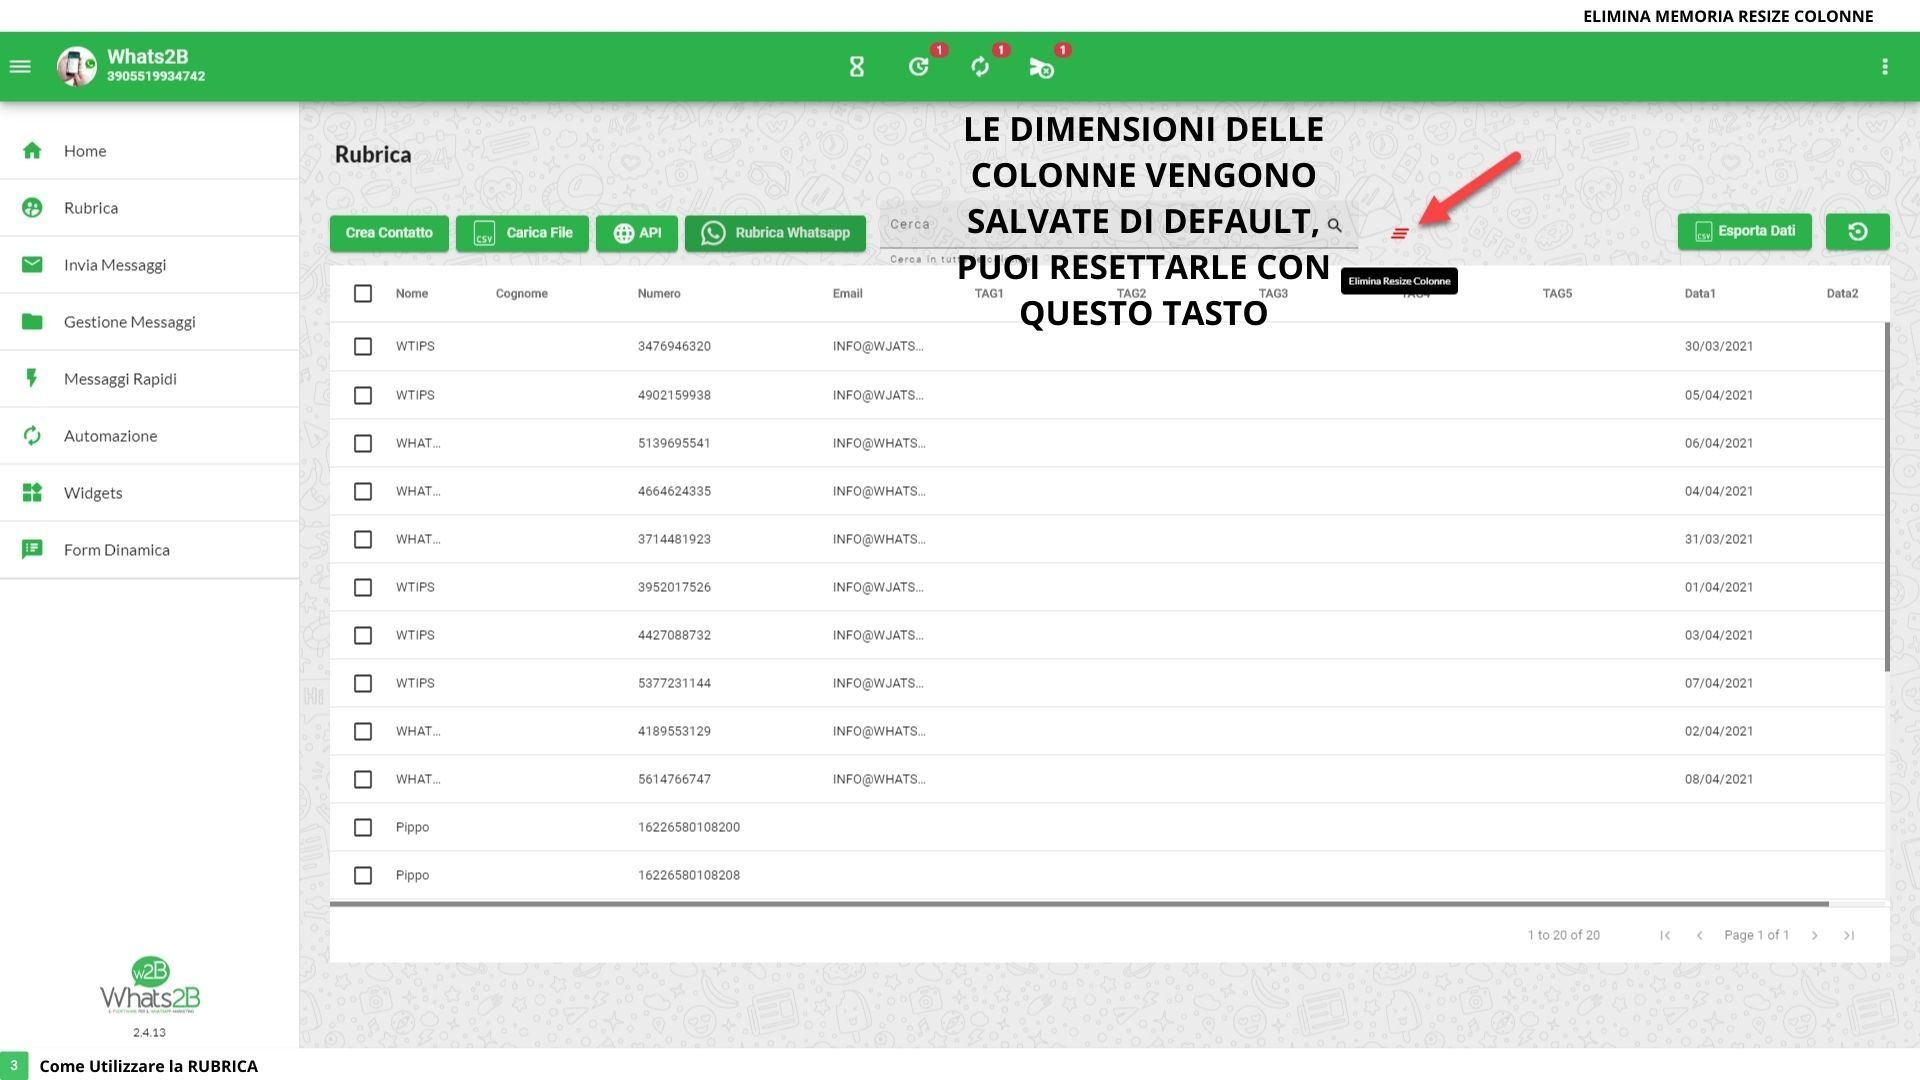Open Invia Messaggi in the sidebar
Viewport: 1920px width, 1080px height.
[150, 265]
